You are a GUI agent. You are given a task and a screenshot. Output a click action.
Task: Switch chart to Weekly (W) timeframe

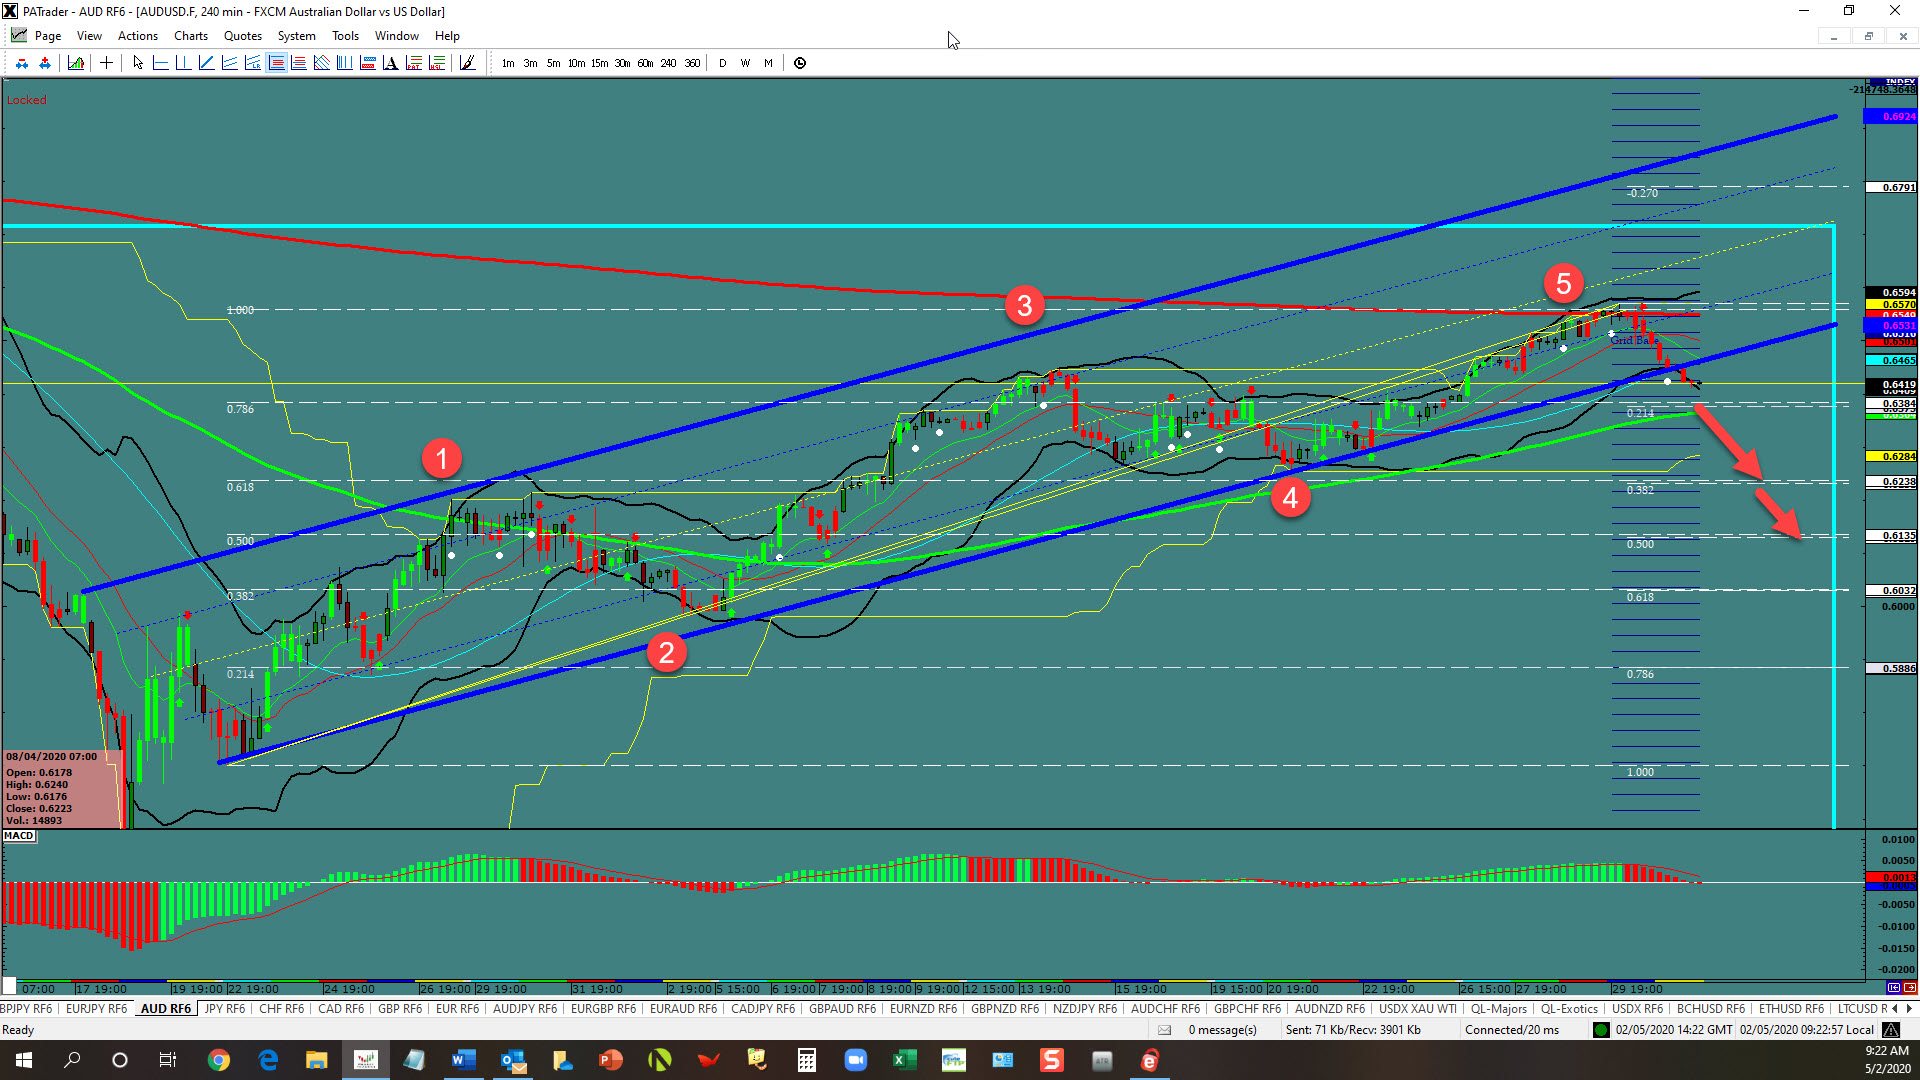(745, 63)
